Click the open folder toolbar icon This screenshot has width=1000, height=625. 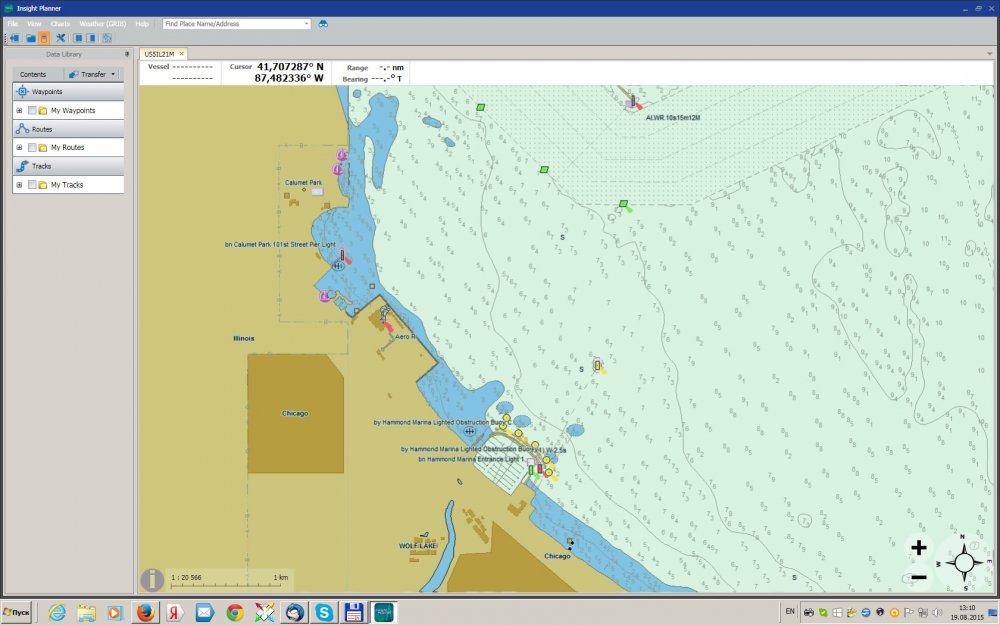click(x=30, y=38)
